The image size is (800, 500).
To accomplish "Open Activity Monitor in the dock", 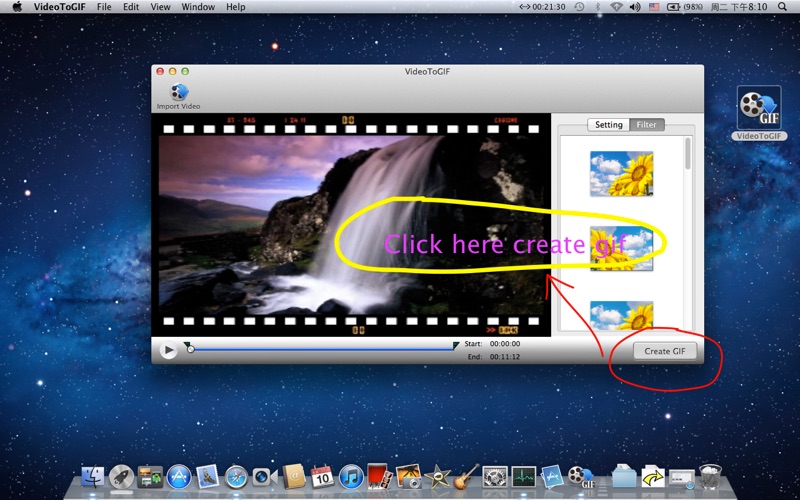I will click(x=524, y=477).
